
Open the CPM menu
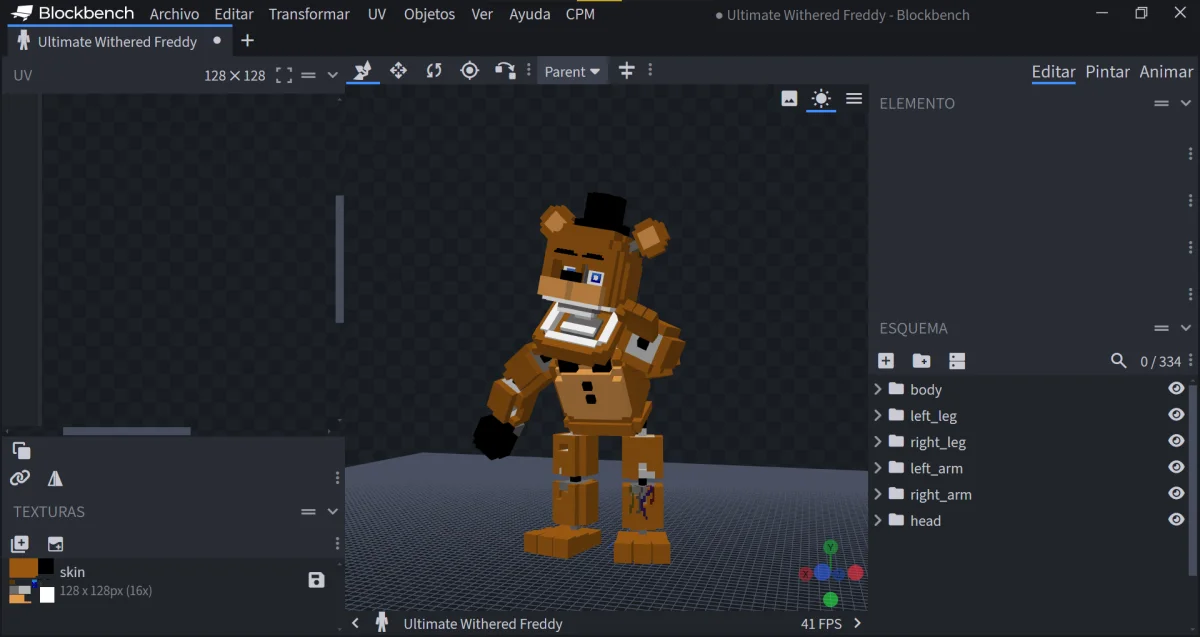(x=580, y=14)
